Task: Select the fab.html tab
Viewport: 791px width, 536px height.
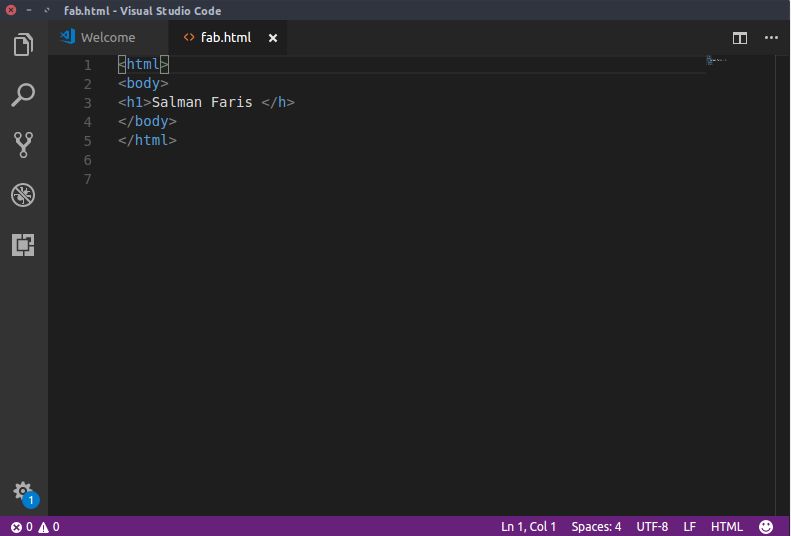Action: pyautogui.click(x=225, y=38)
